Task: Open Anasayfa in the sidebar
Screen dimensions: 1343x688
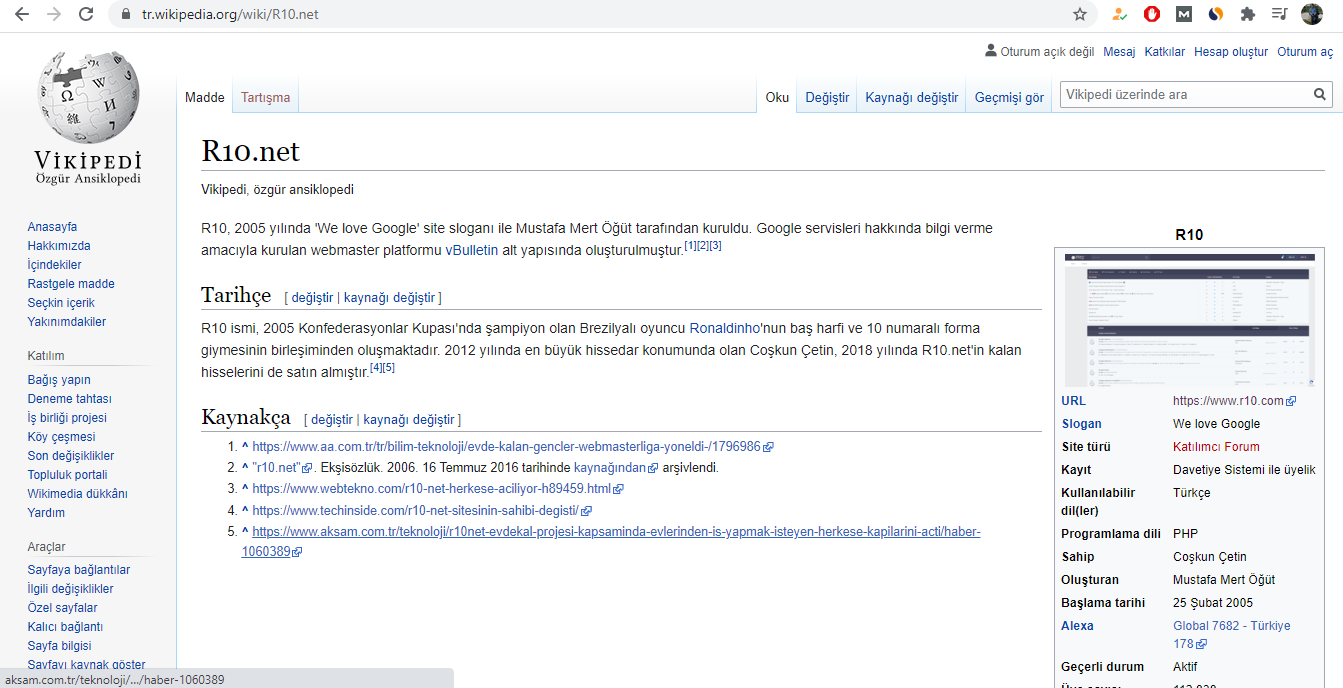Action: coord(52,227)
